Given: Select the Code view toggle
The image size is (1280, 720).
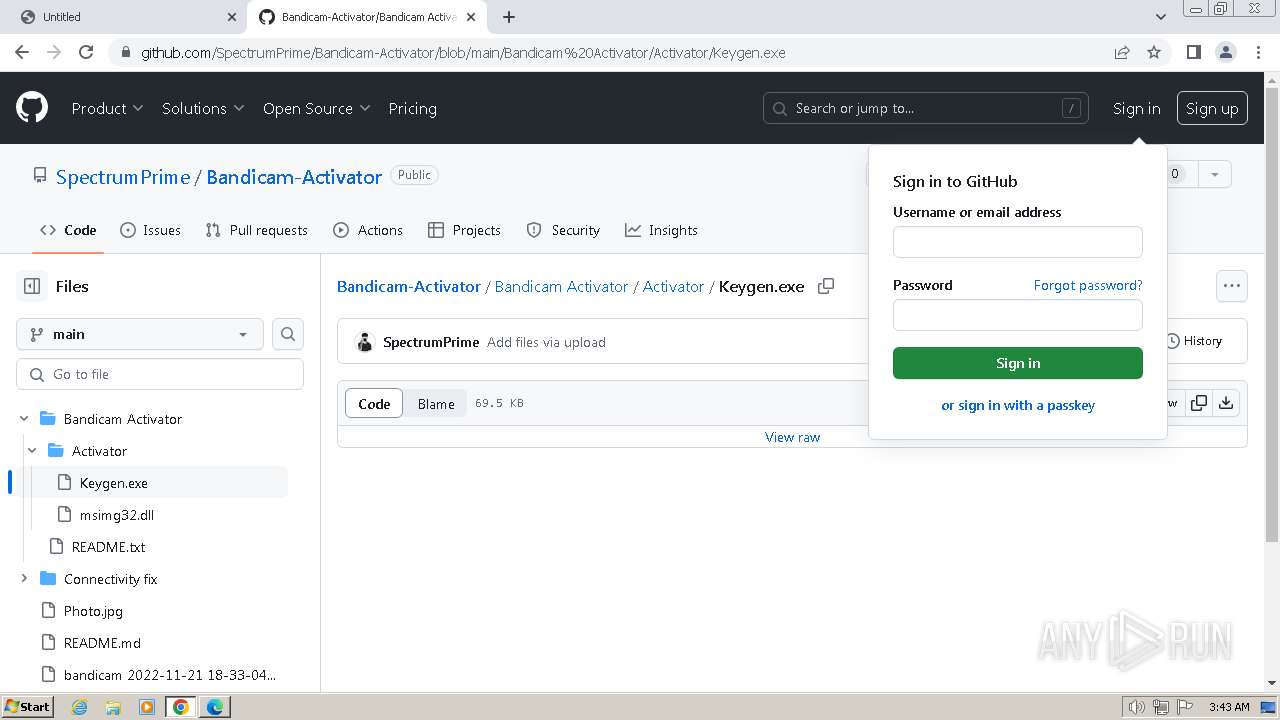Looking at the screenshot, I should (x=374, y=403).
